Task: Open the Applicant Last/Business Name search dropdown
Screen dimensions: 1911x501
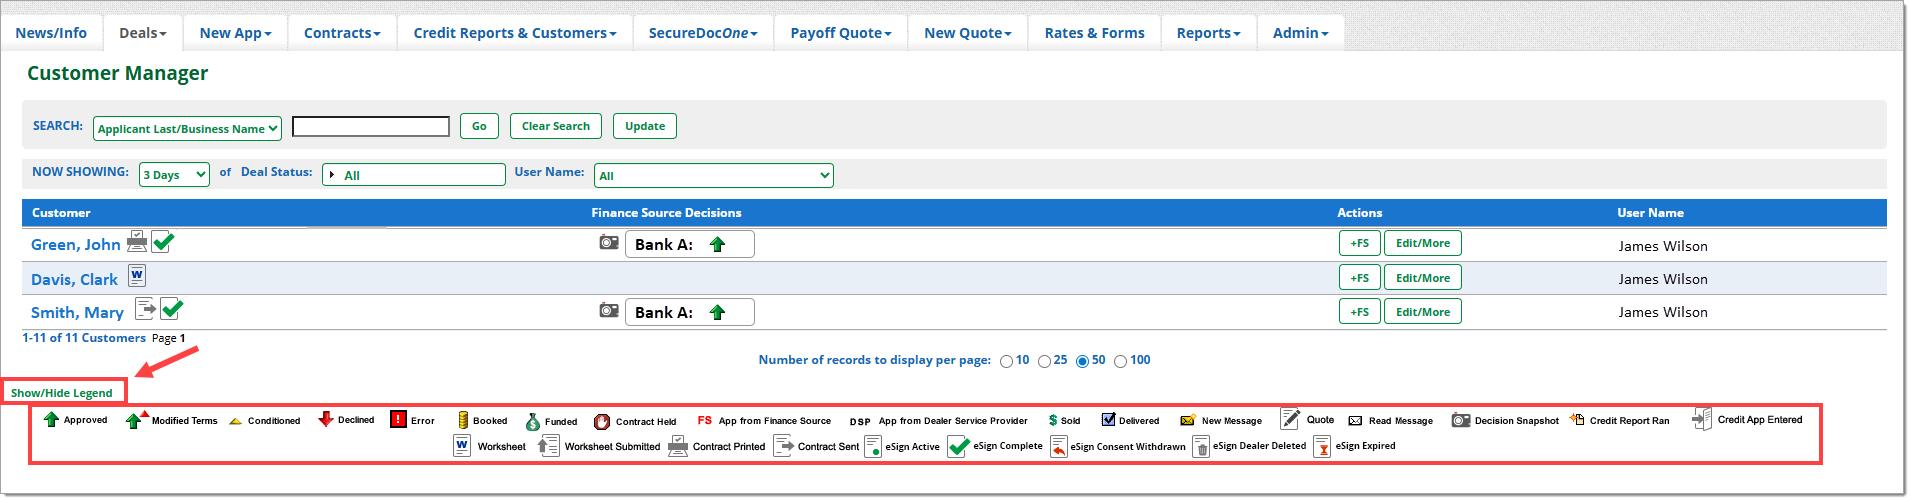Action: point(187,129)
